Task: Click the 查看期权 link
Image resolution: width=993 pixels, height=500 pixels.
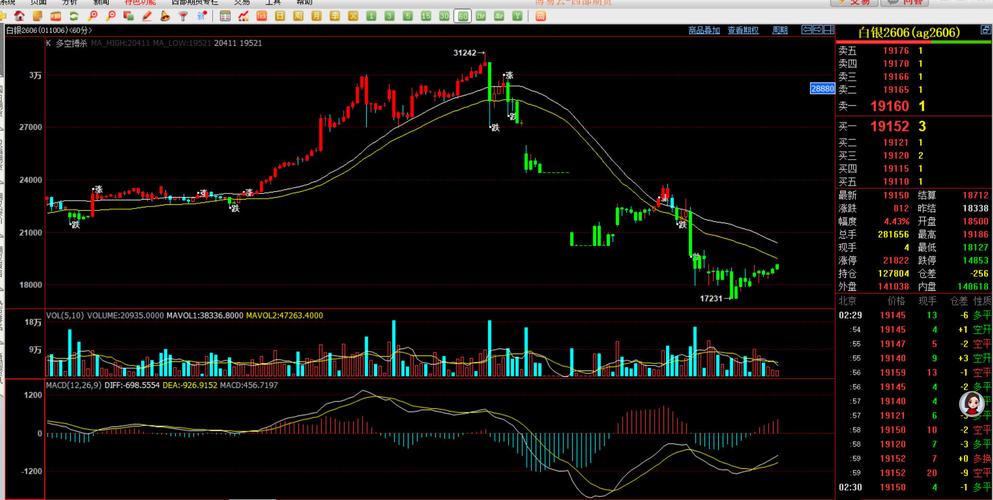Action: click(x=741, y=31)
